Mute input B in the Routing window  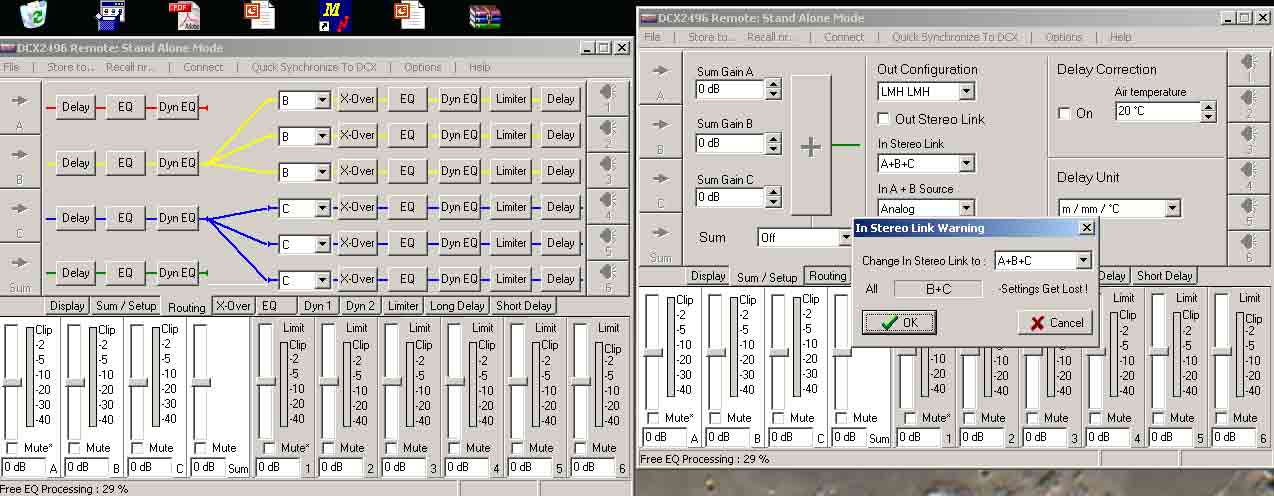click(75, 448)
